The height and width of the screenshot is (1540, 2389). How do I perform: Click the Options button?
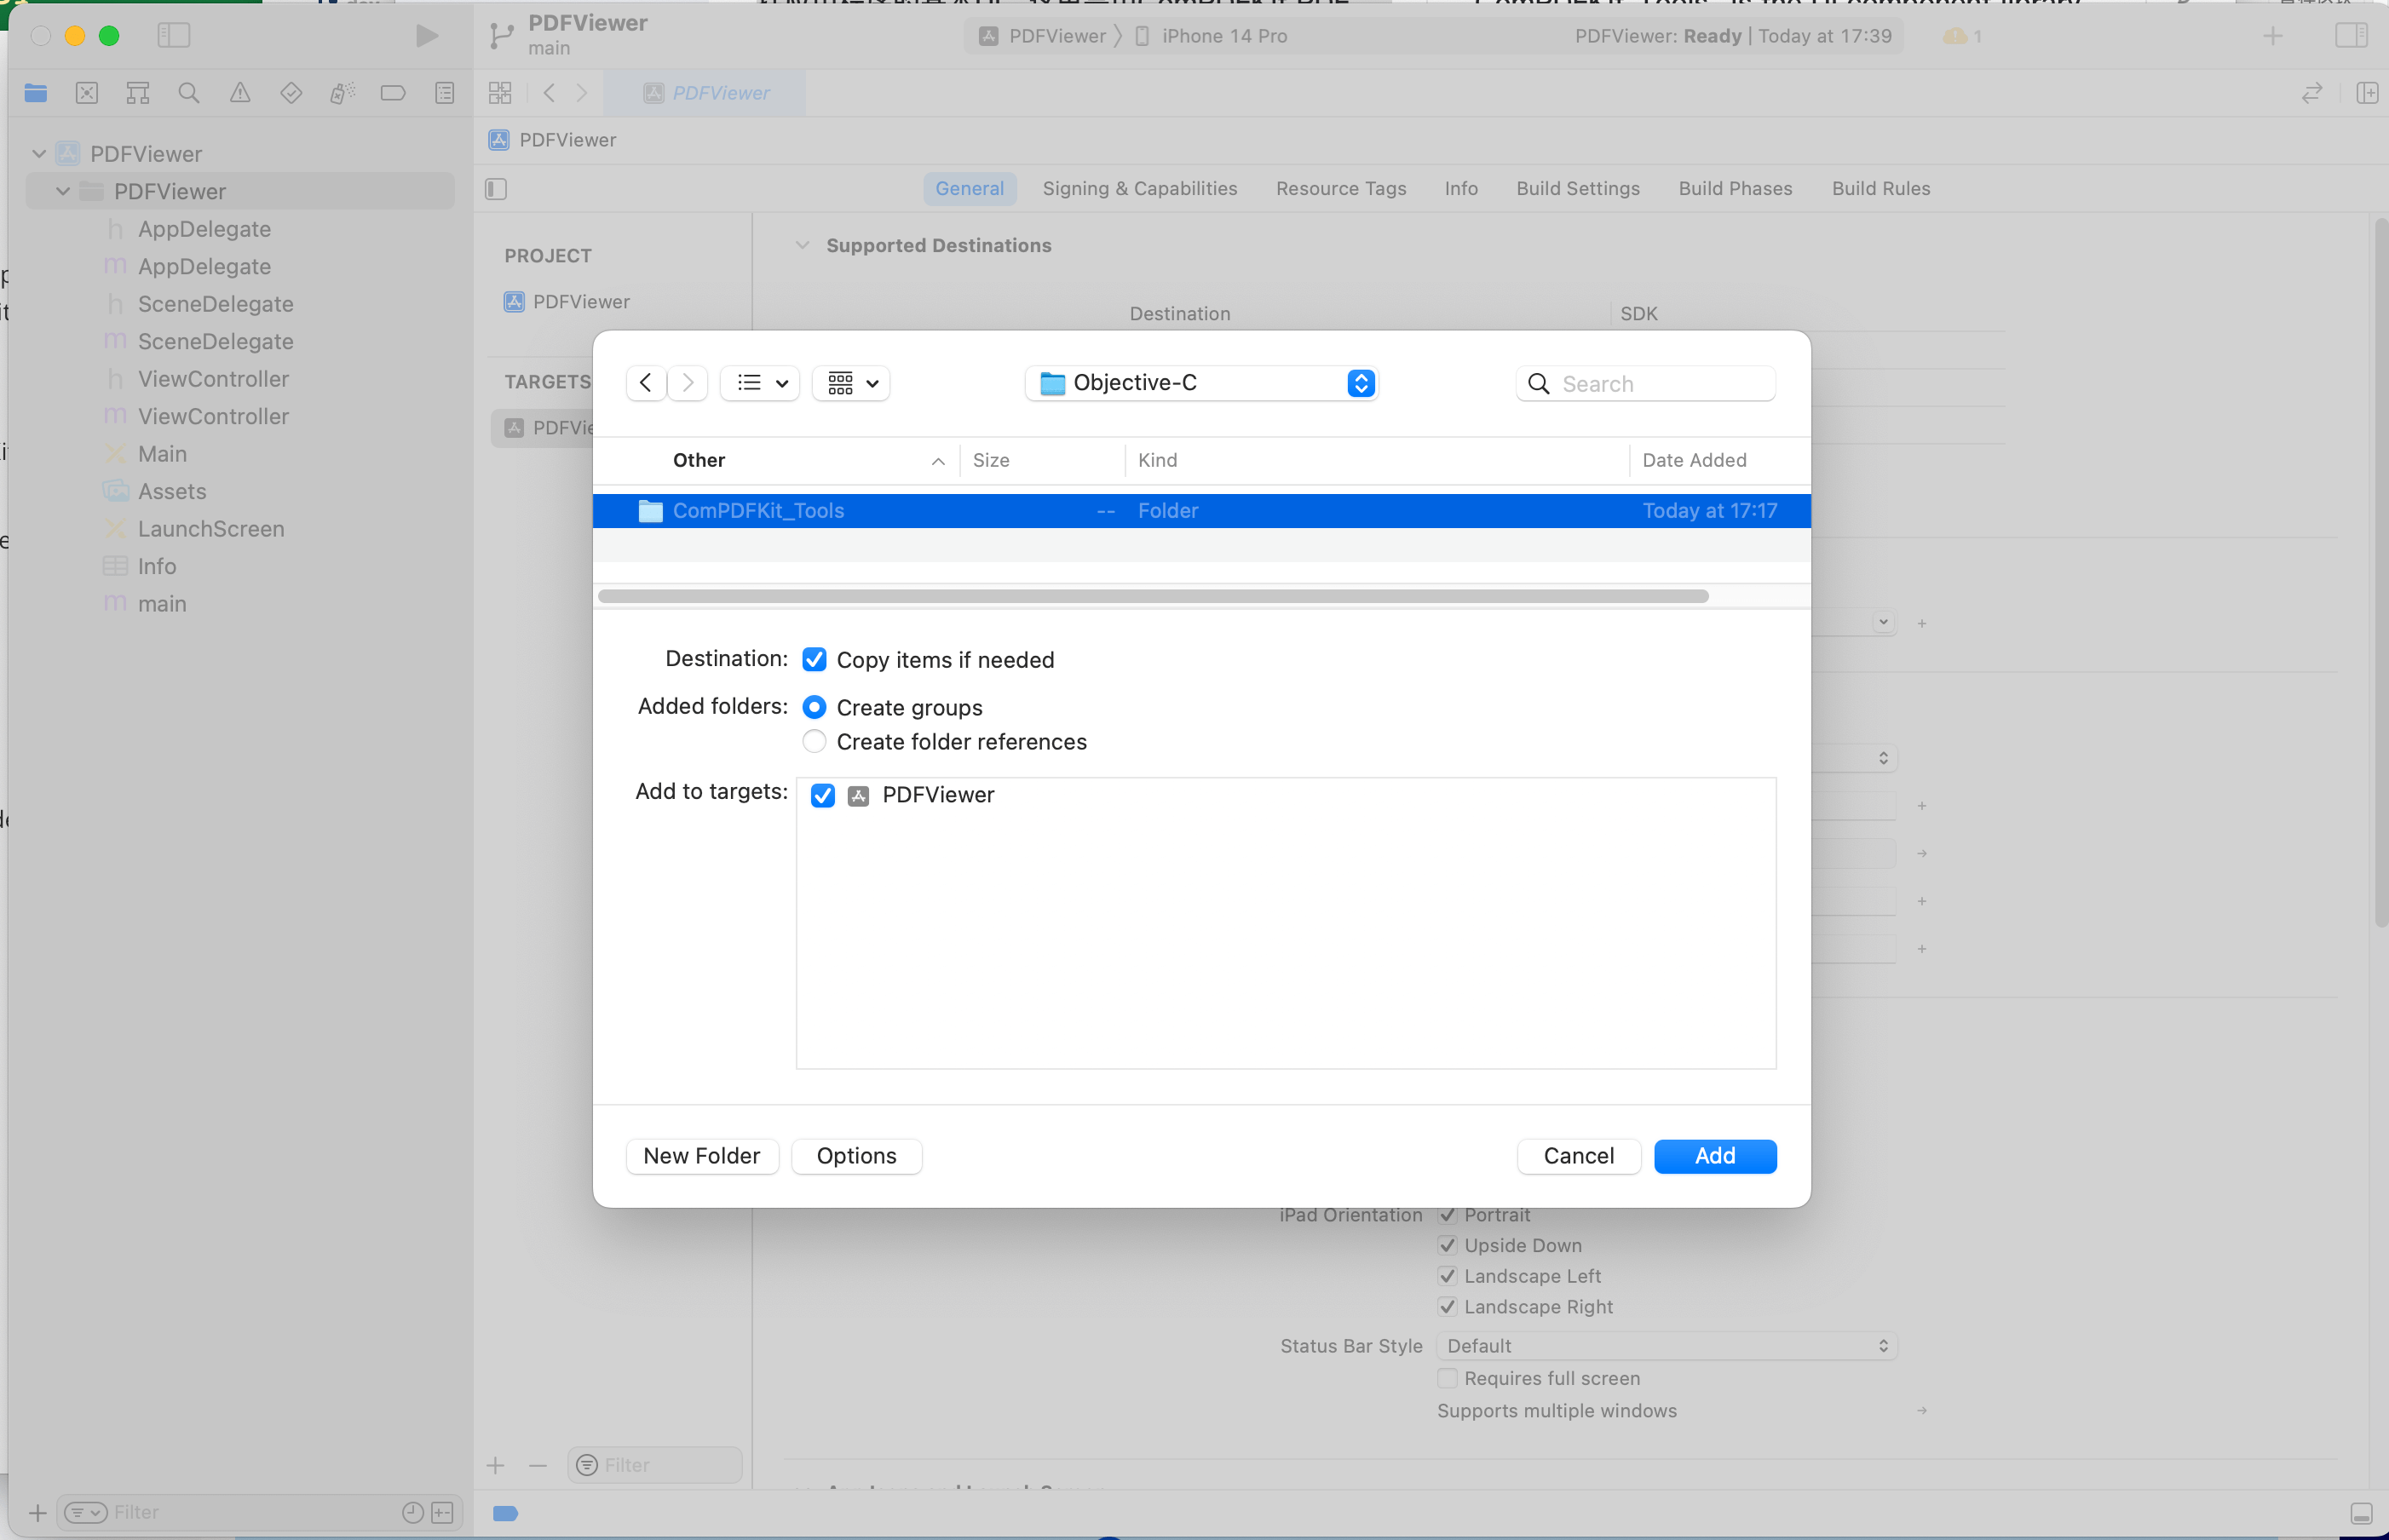pyautogui.click(x=857, y=1156)
